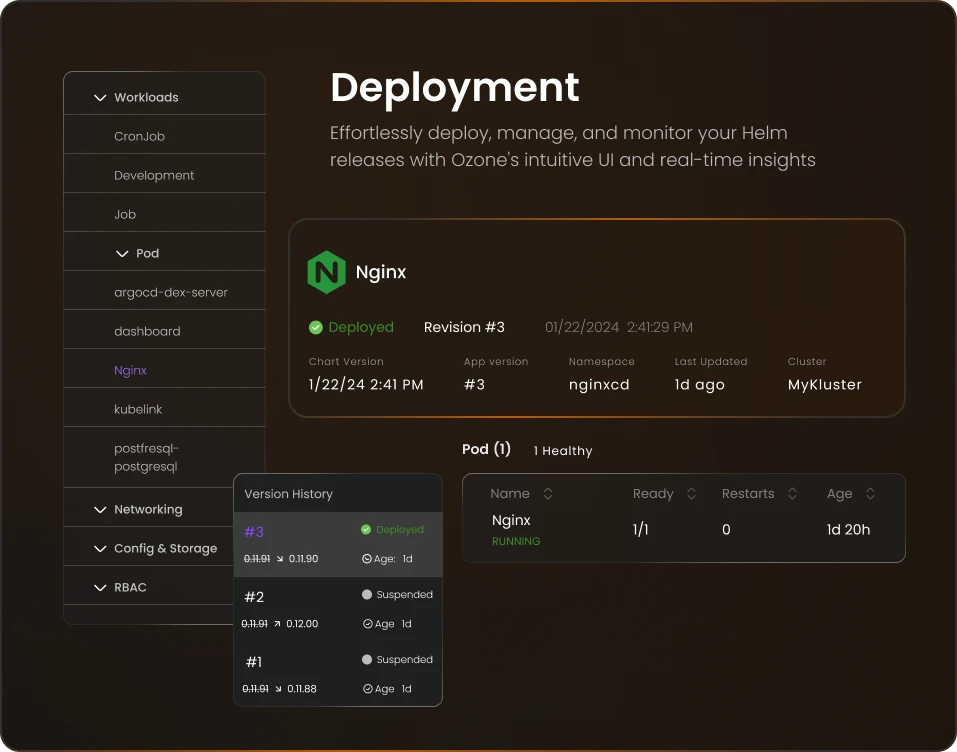The width and height of the screenshot is (957, 752).
Task: Click the Restarts column sort arrows
Action: (792, 494)
